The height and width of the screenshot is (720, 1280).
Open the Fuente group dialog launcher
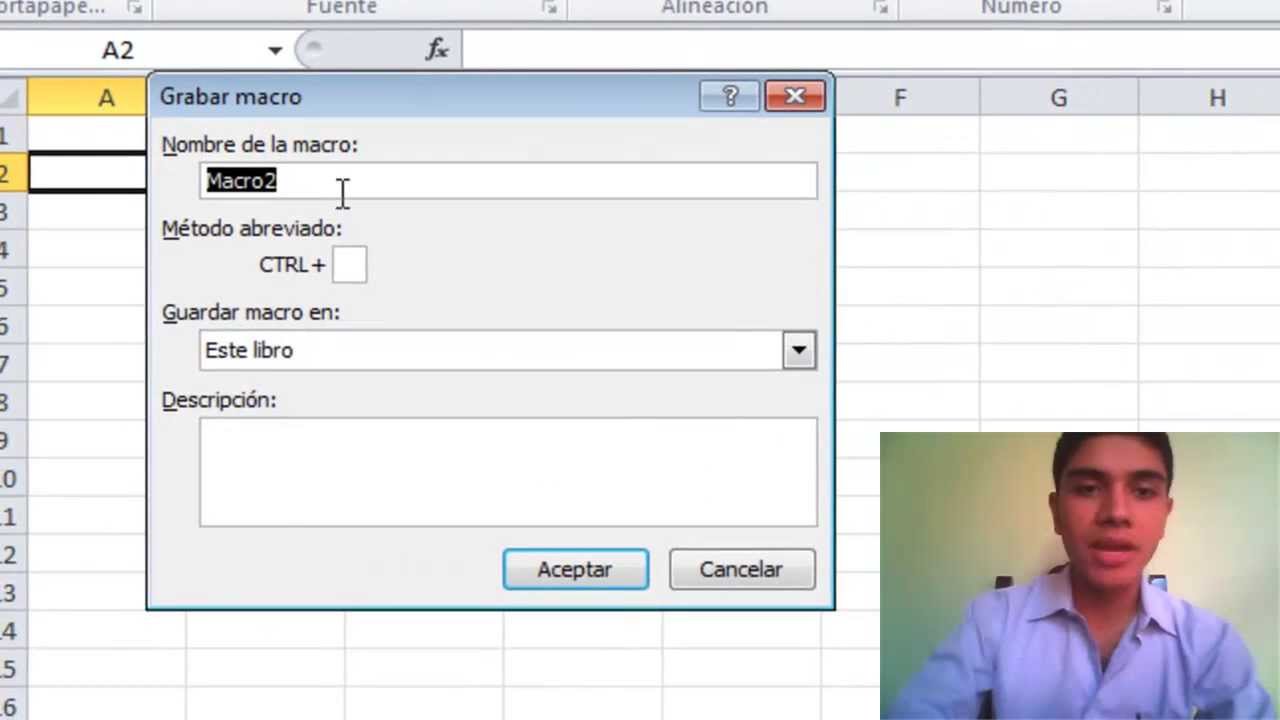coord(549,7)
